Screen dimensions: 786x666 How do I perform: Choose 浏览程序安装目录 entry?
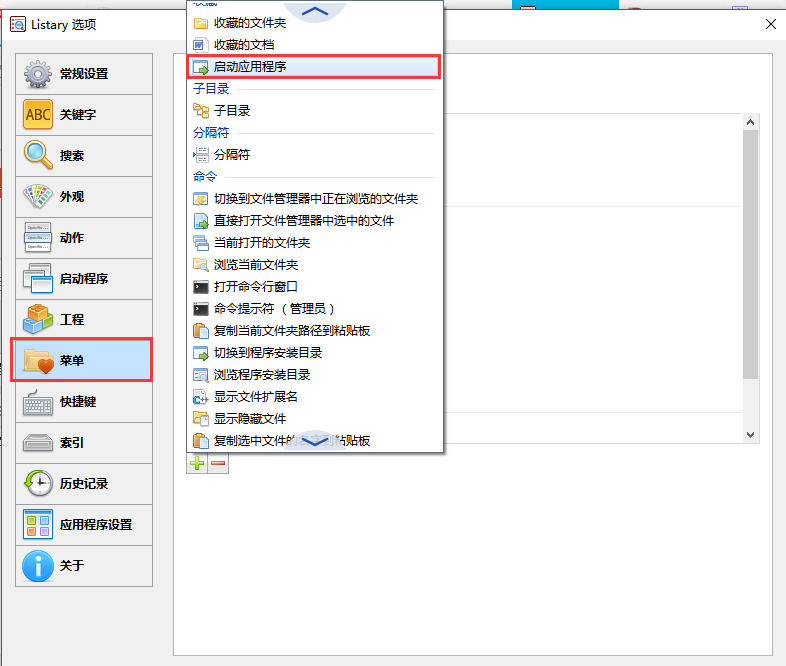[315, 375]
